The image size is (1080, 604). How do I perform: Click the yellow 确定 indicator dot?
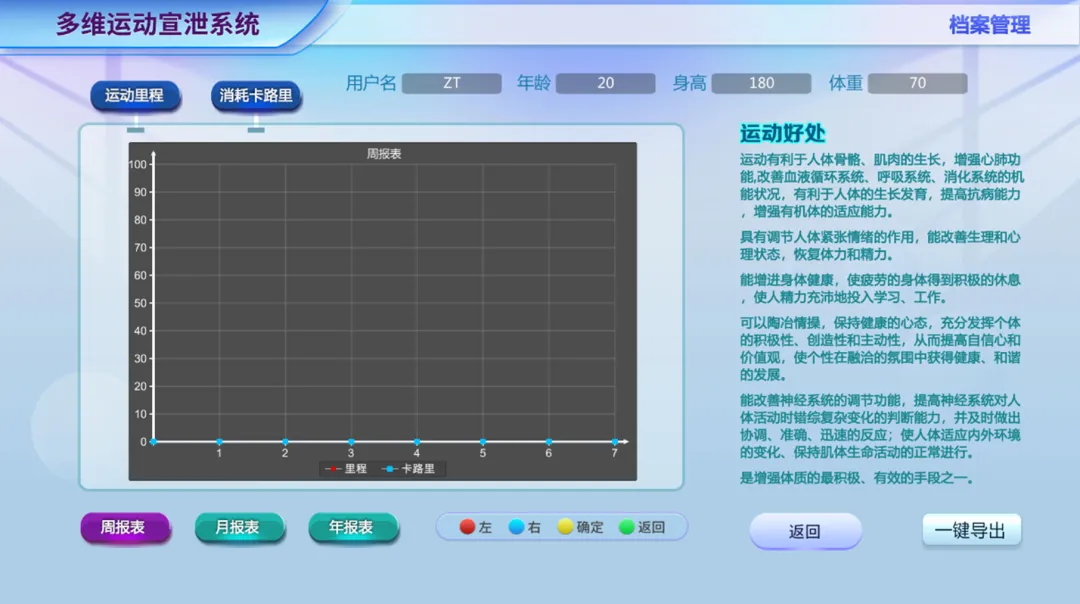point(565,527)
